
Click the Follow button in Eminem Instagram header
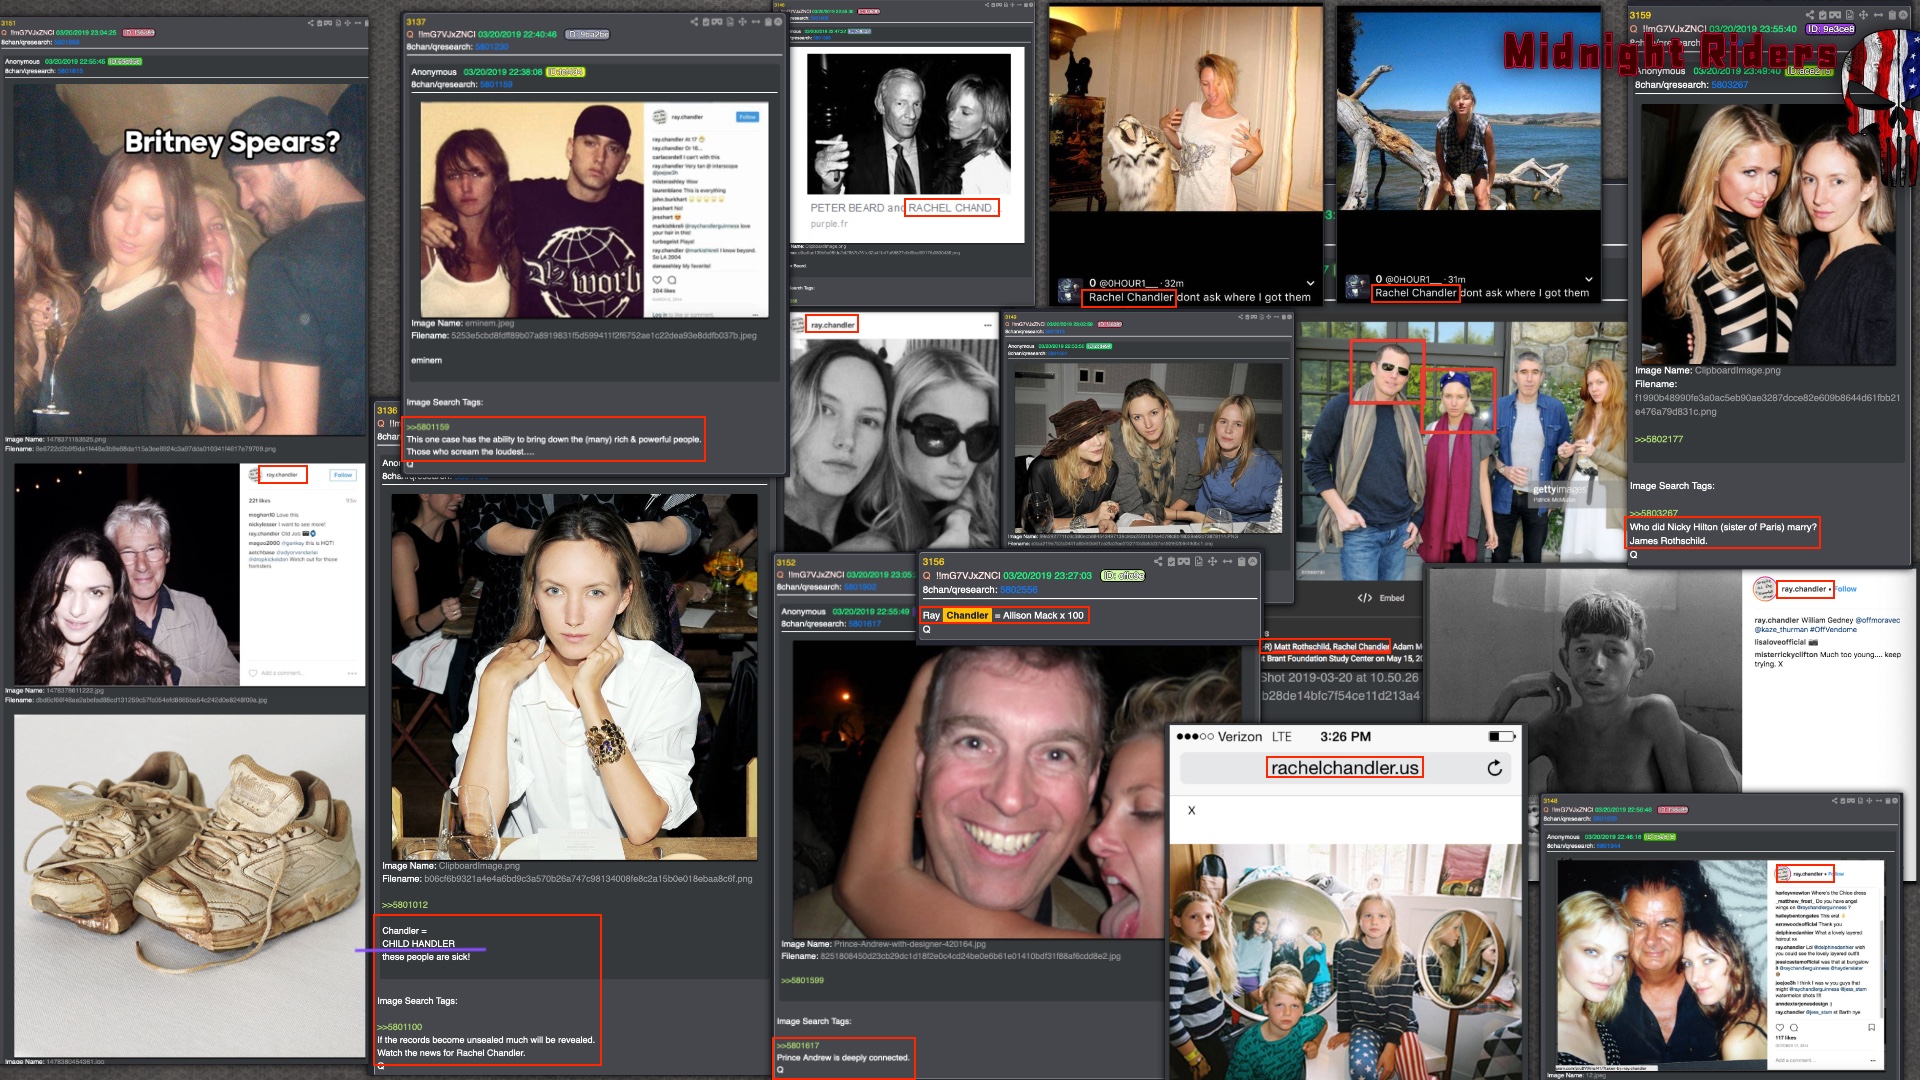click(748, 117)
